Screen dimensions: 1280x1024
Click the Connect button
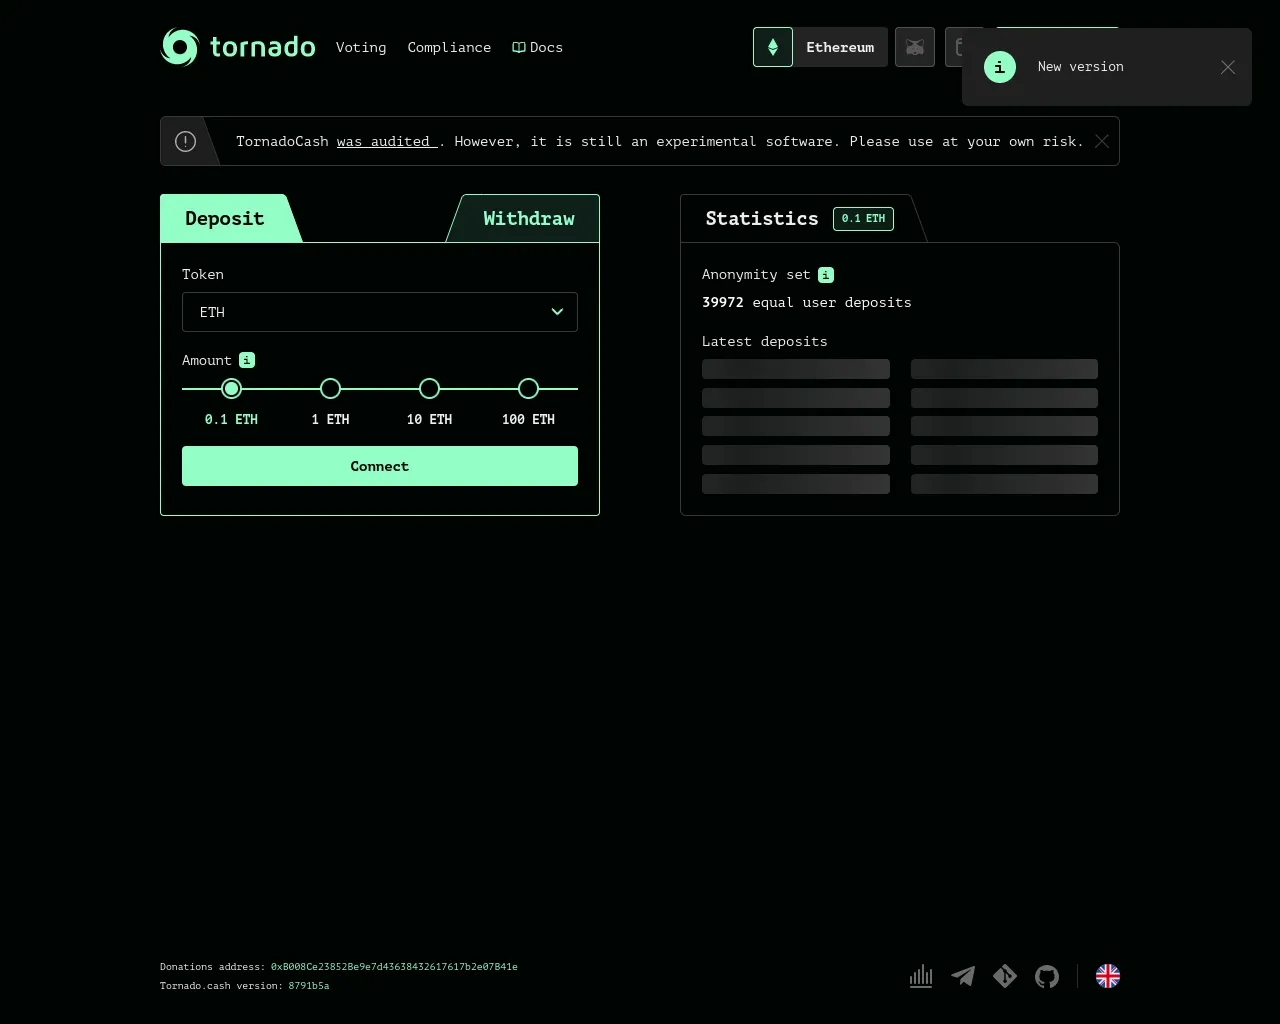380,466
